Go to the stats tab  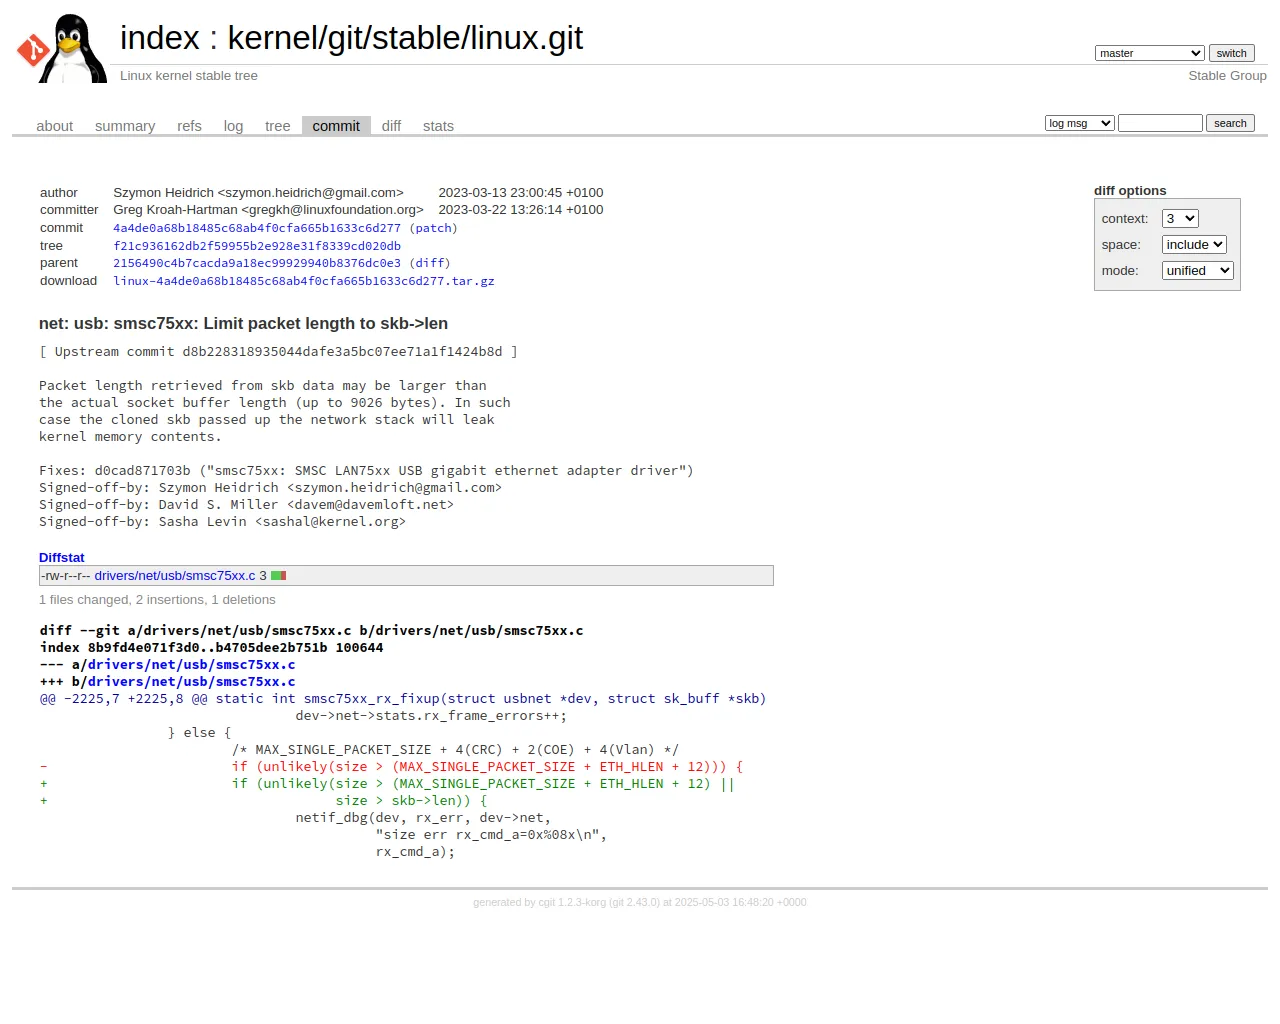438,126
